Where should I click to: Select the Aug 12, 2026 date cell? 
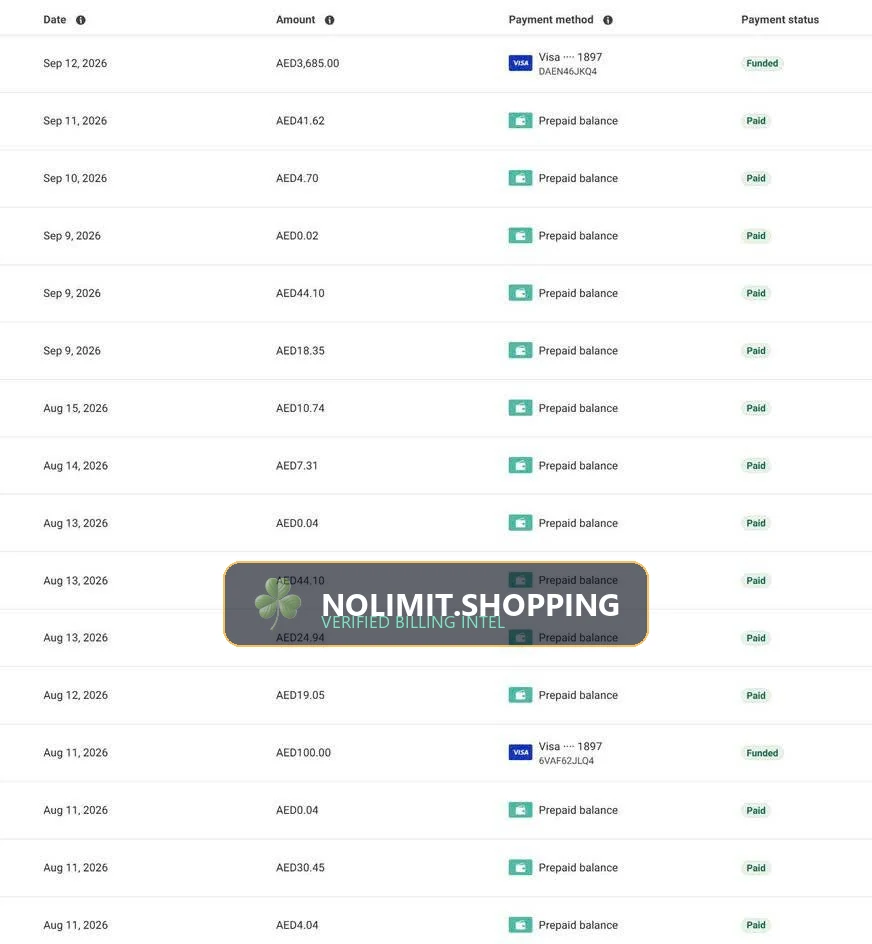(x=75, y=695)
